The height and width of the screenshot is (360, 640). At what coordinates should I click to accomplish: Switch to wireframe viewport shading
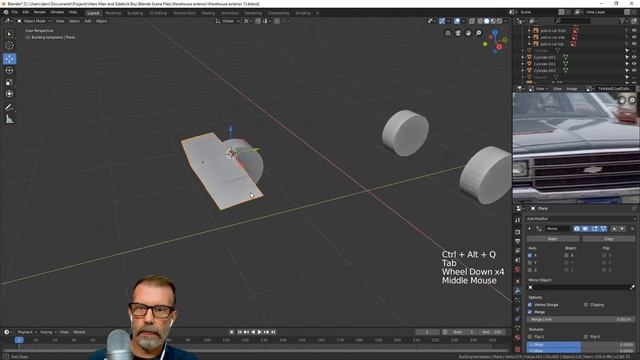click(x=480, y=21)
